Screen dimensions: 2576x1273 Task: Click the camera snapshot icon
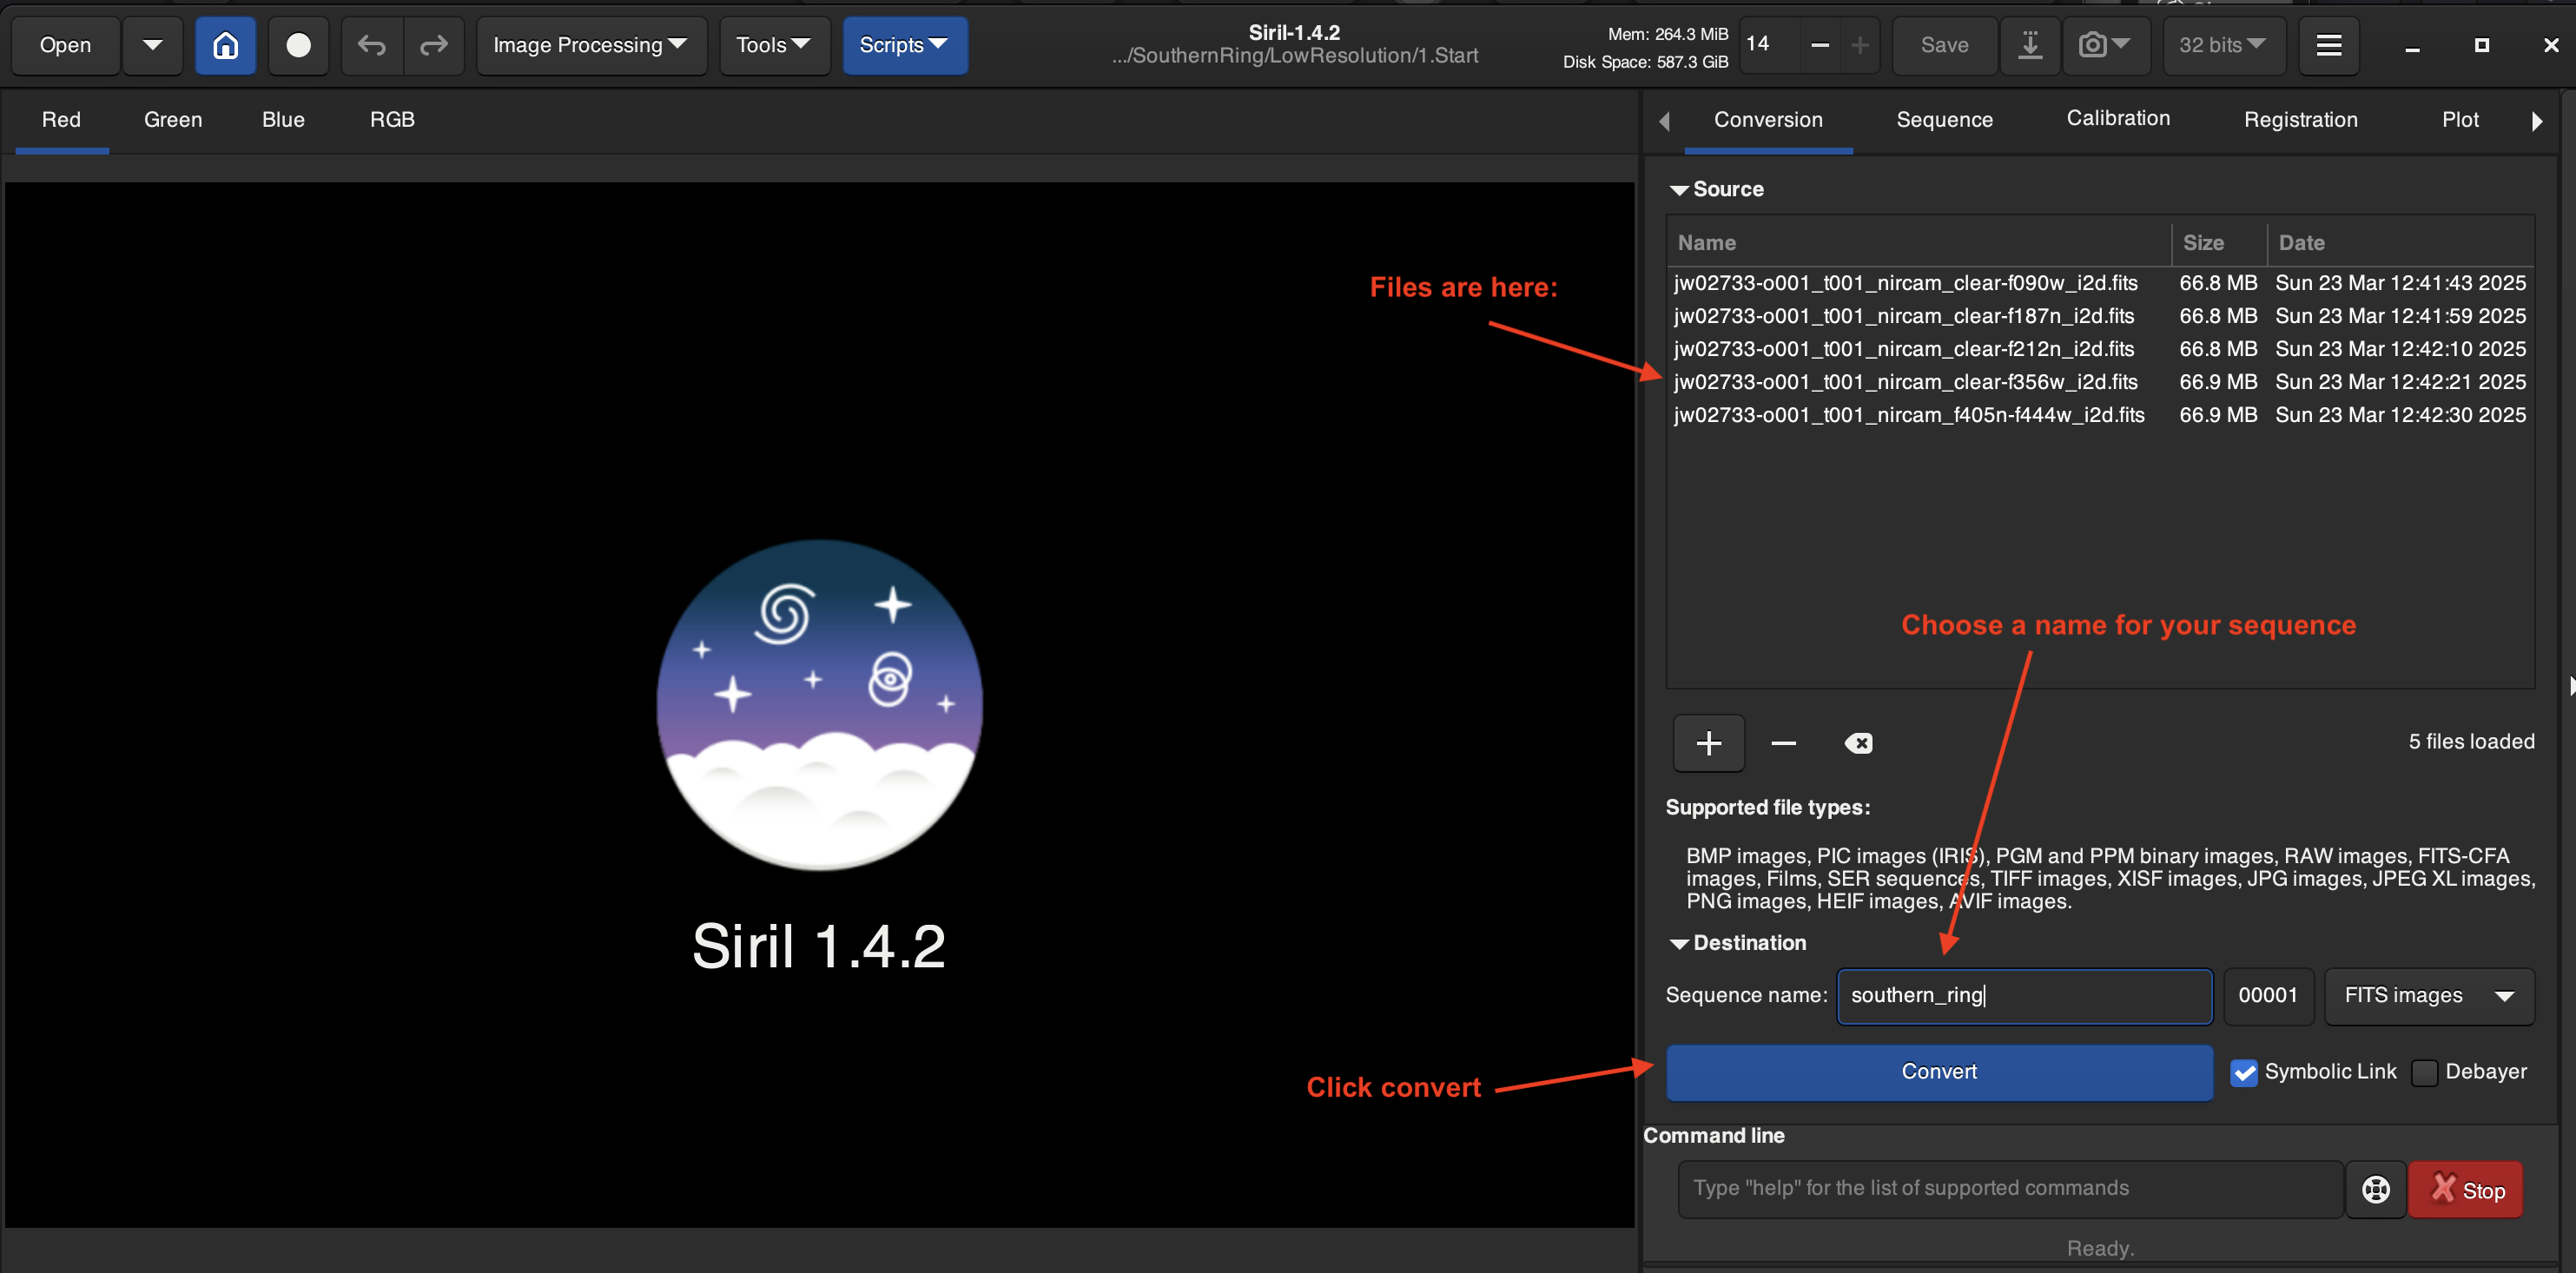(2092, 45)
